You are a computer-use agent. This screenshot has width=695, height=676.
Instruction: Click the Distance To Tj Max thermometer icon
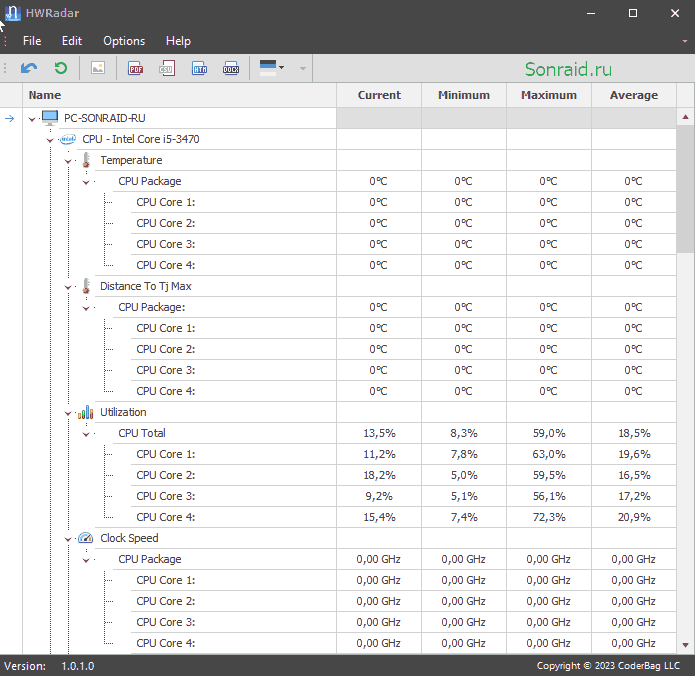[86, 286]
